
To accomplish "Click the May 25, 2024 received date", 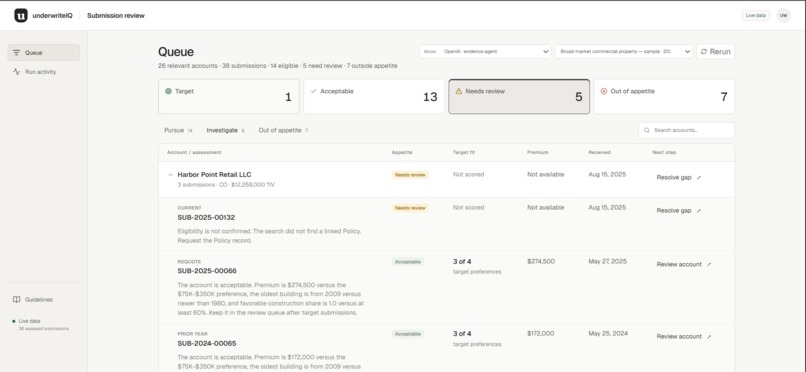I will tap(608, 333).
